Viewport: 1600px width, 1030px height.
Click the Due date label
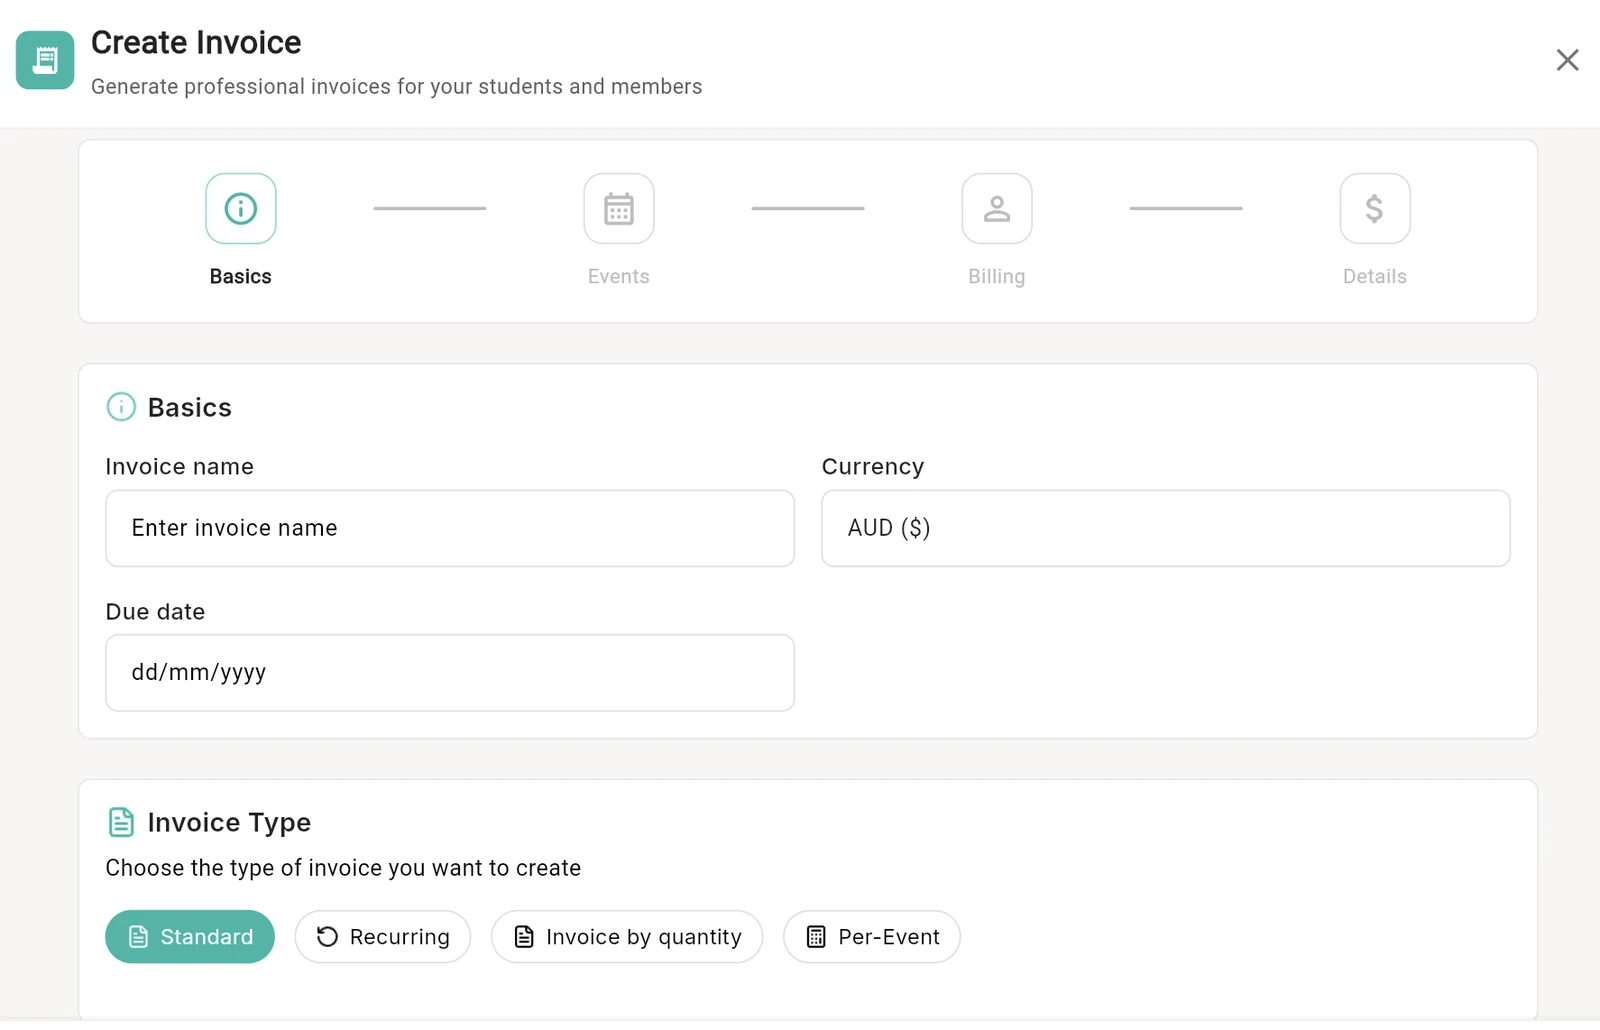coord(156,612)
